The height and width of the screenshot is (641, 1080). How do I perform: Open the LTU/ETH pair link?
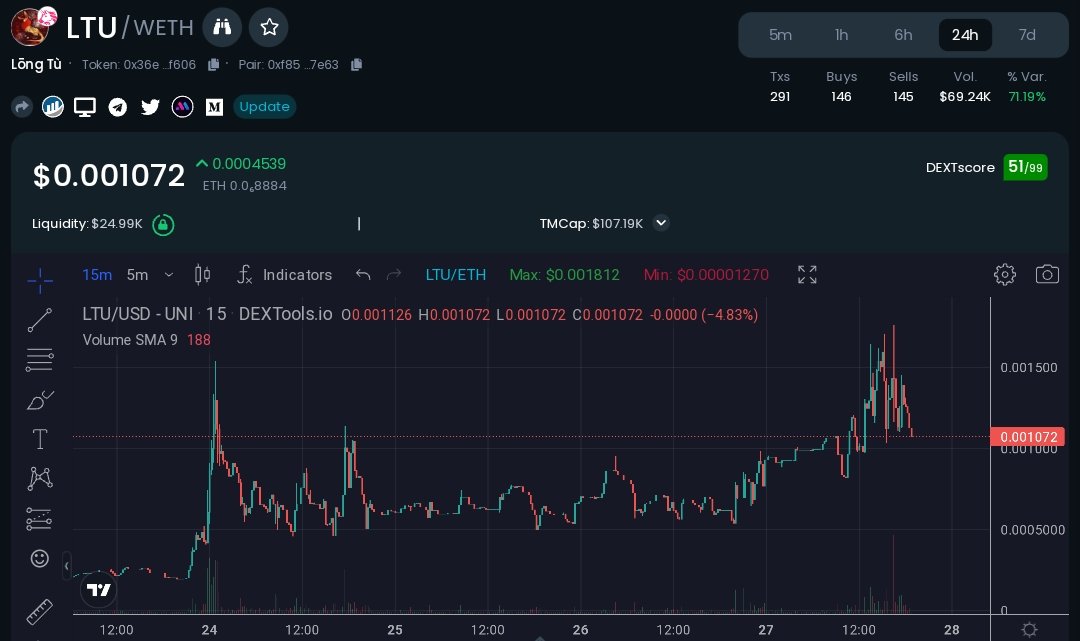[456, 275]
